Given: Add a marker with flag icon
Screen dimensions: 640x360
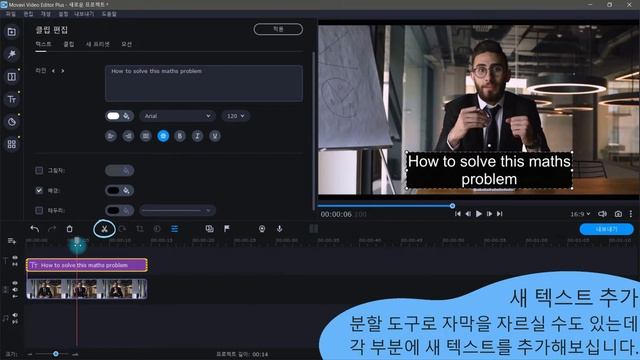Looking at the screenshot, I should (227, 229).
